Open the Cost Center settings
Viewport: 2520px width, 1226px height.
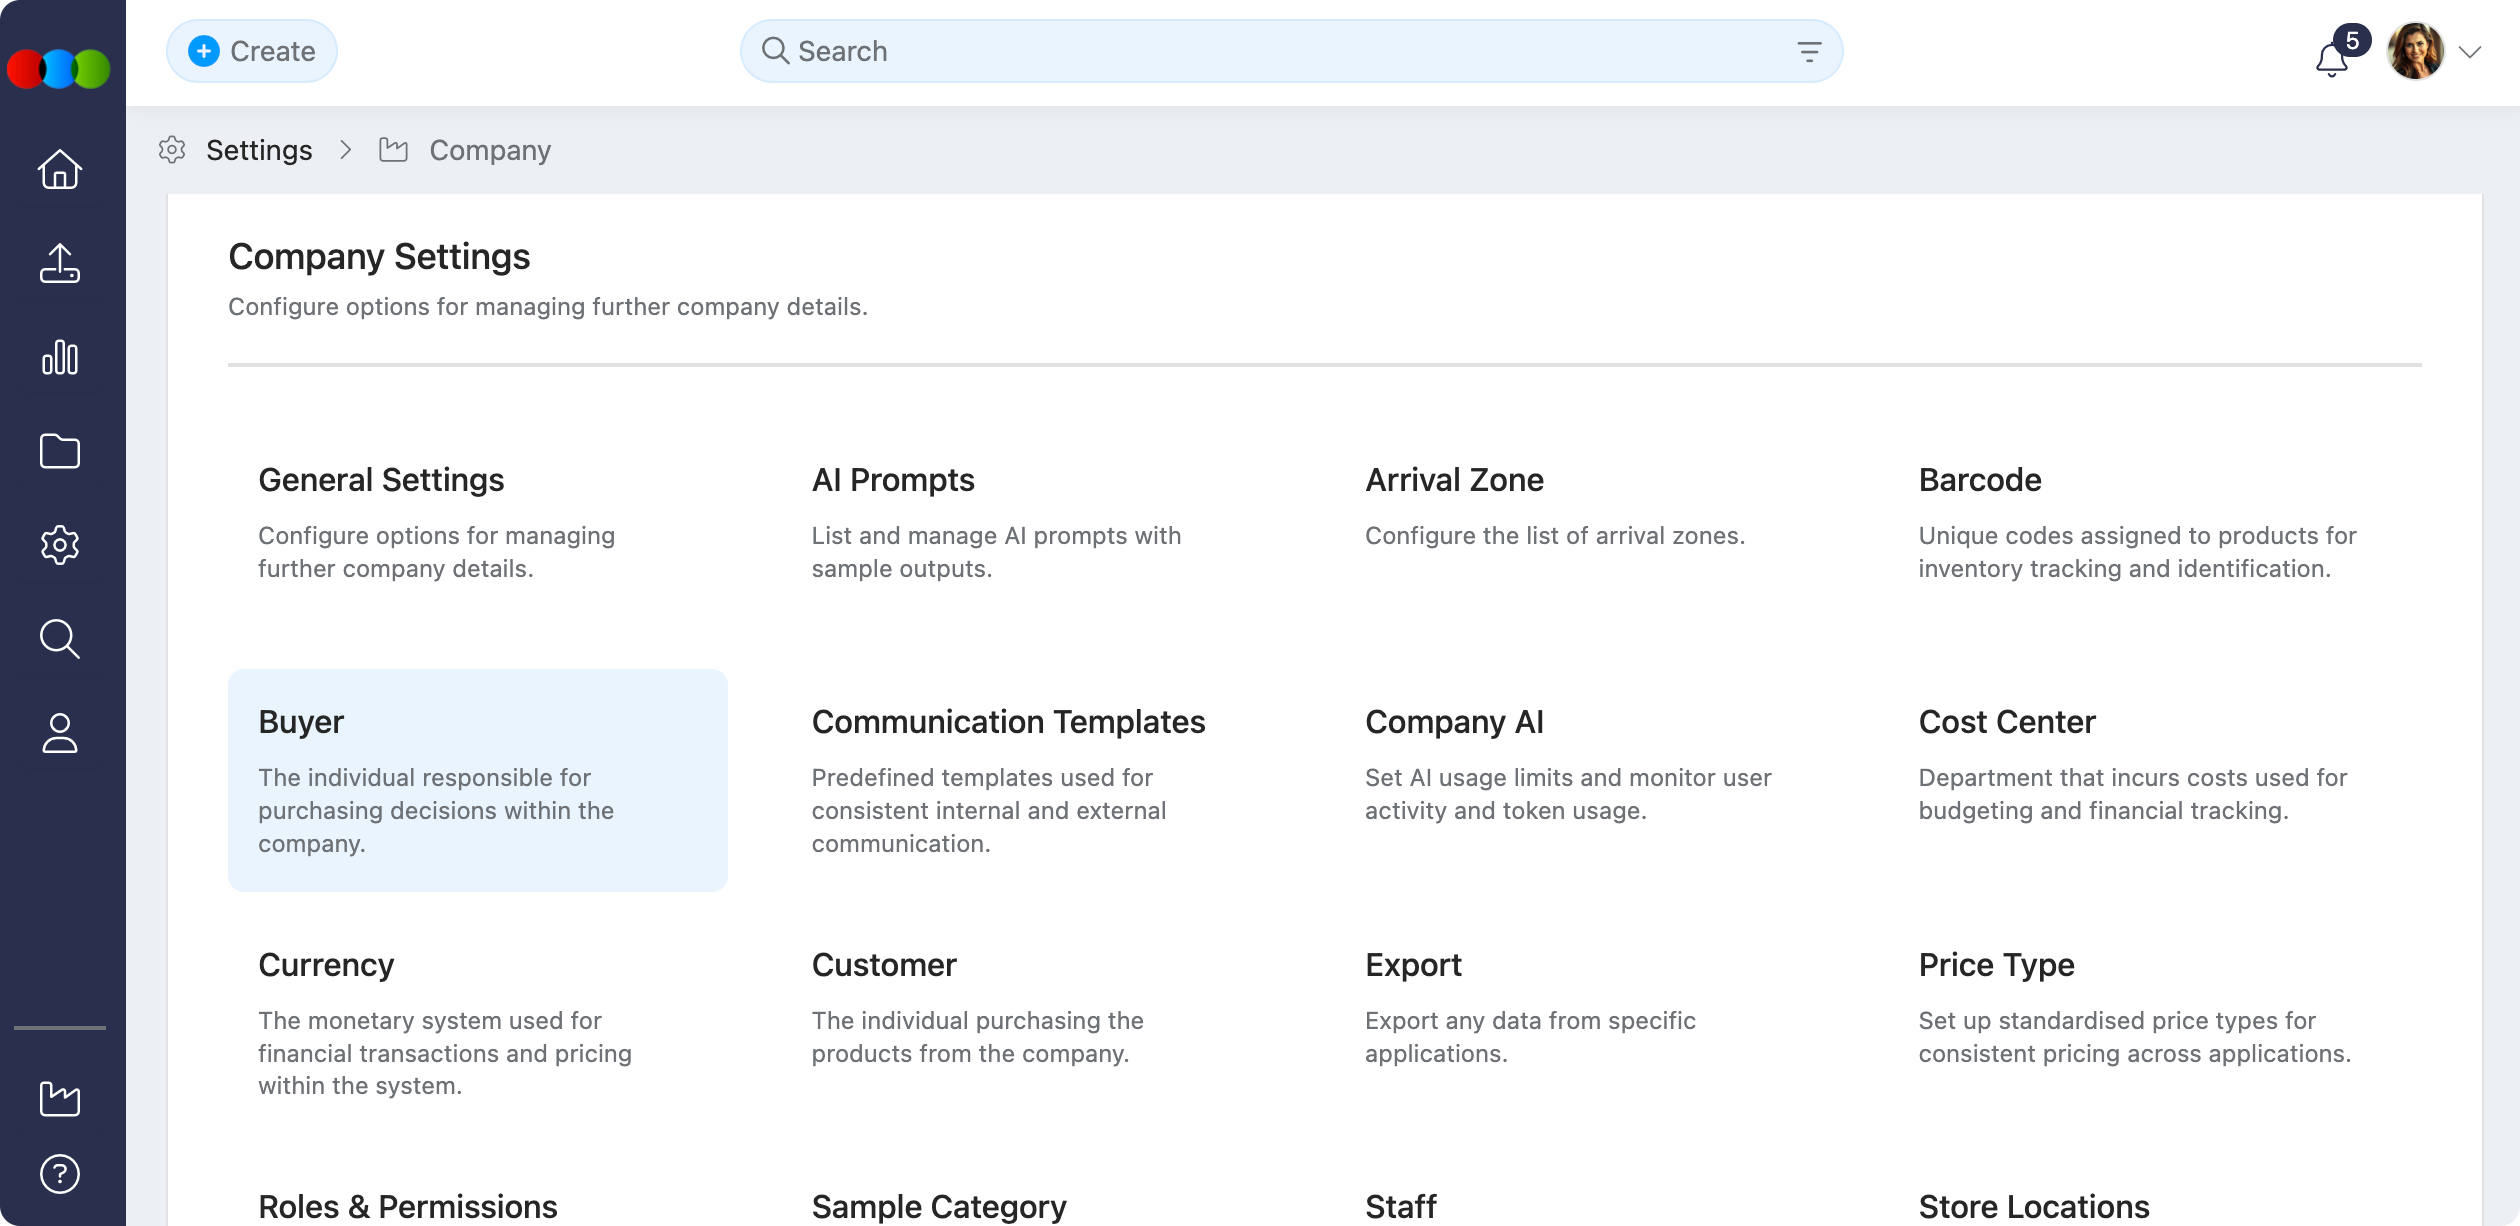[2140, 763]
